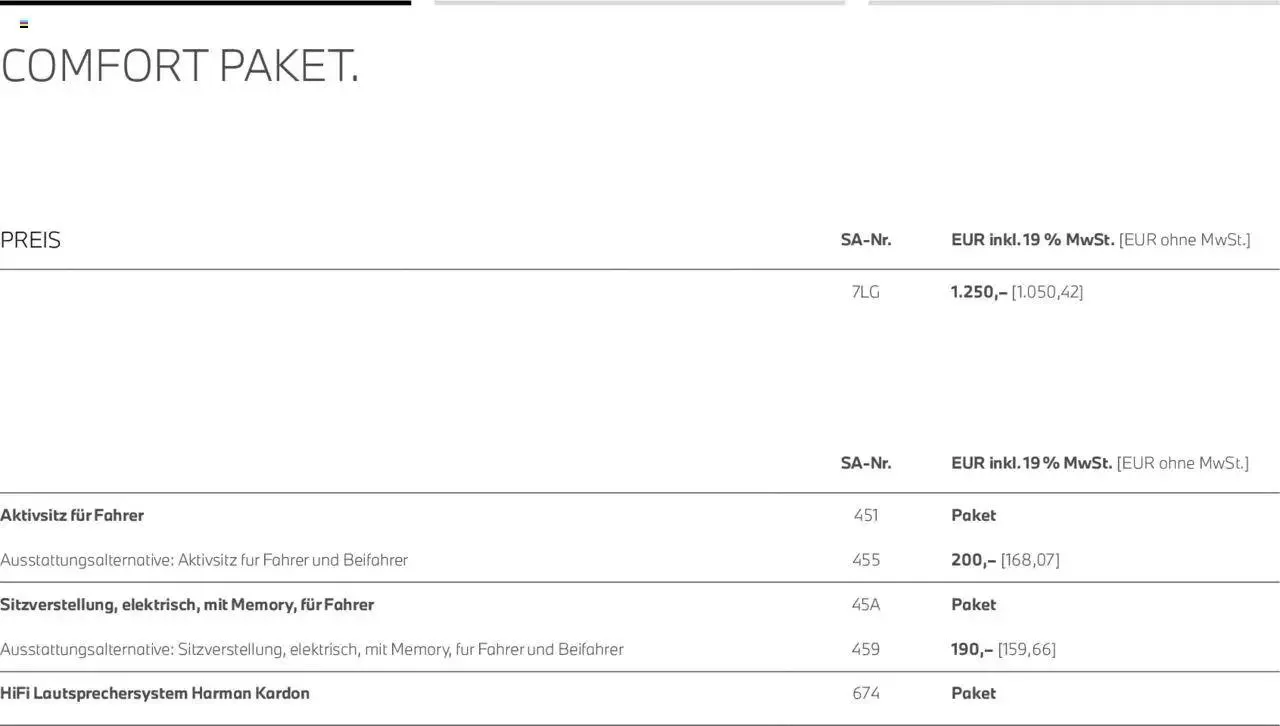1280x726 pixels.
Task: Switch to the third gray tab bar
Action: (x=1074, y=3)
